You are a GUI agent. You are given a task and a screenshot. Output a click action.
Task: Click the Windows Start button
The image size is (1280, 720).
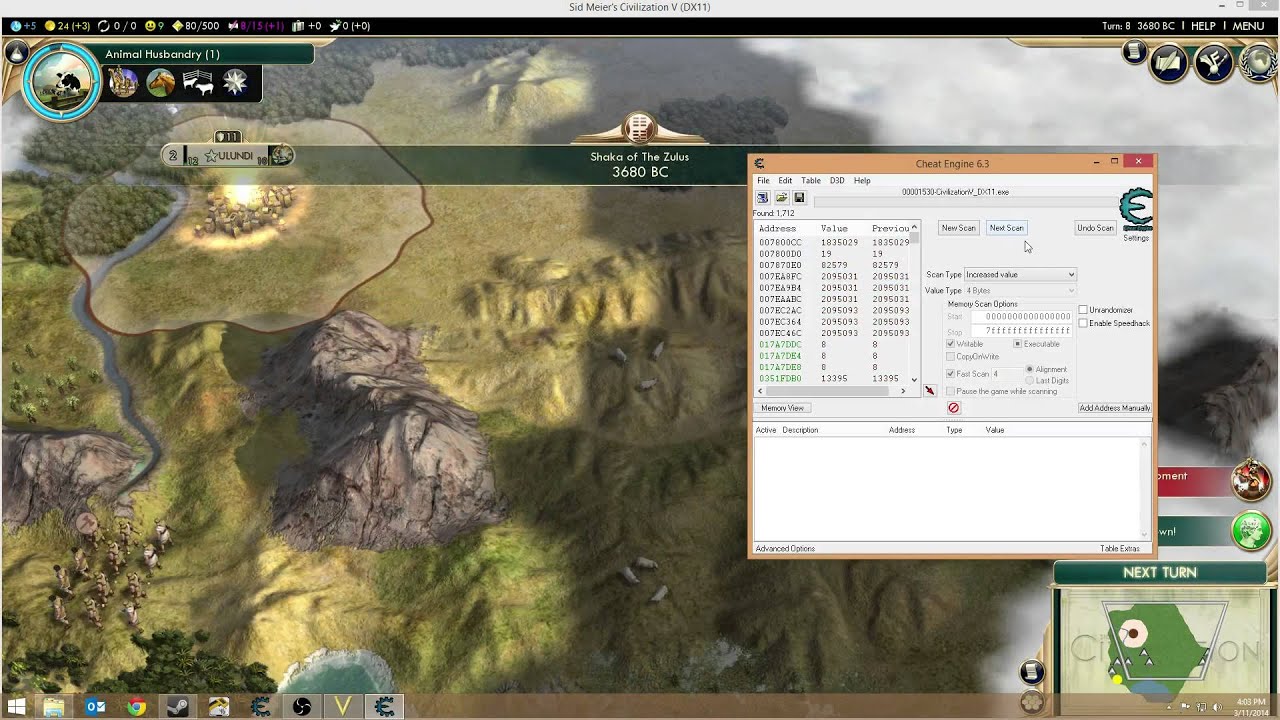[x=16, y=707]
